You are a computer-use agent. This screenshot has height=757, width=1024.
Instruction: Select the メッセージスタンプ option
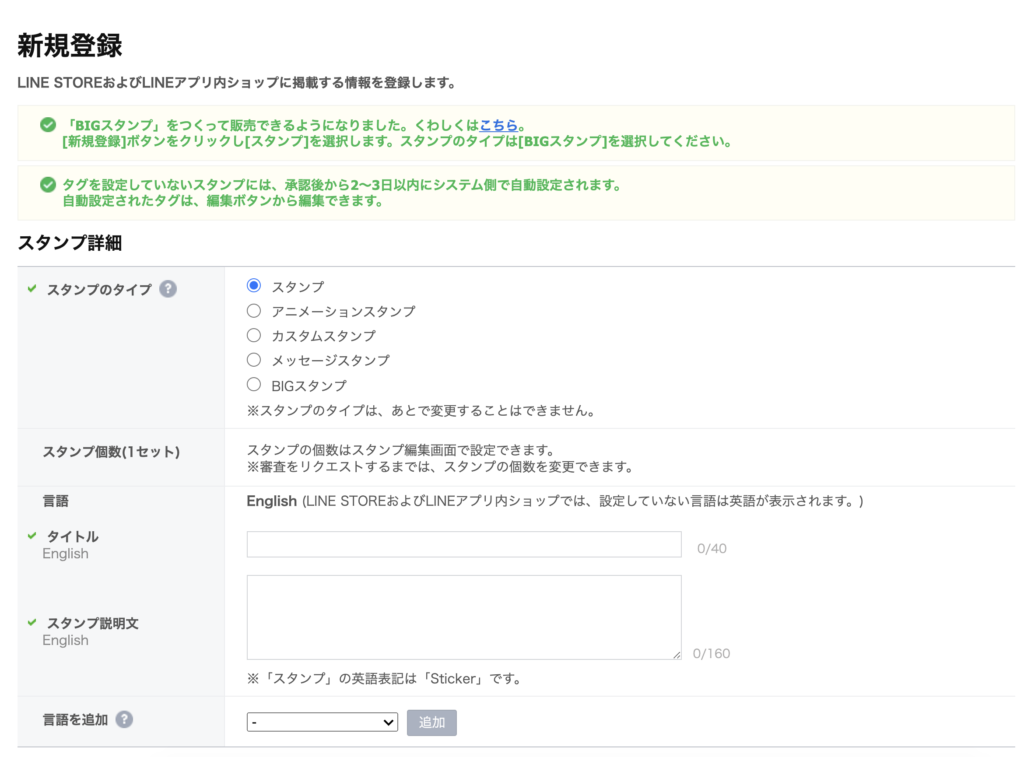point(253,359)
